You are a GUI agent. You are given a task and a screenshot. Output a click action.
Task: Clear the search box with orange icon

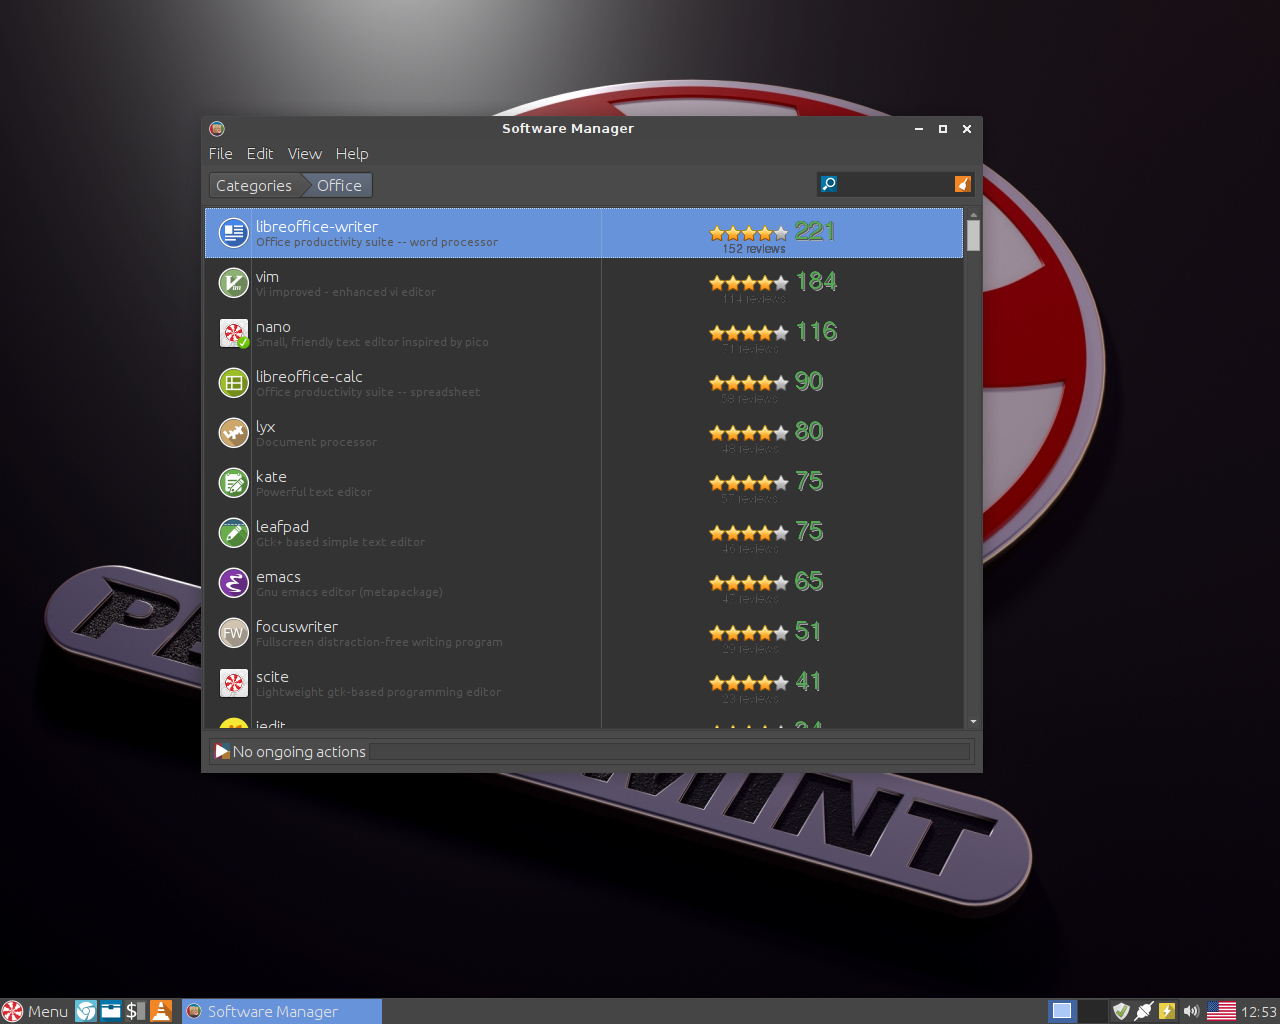(962, 184)
